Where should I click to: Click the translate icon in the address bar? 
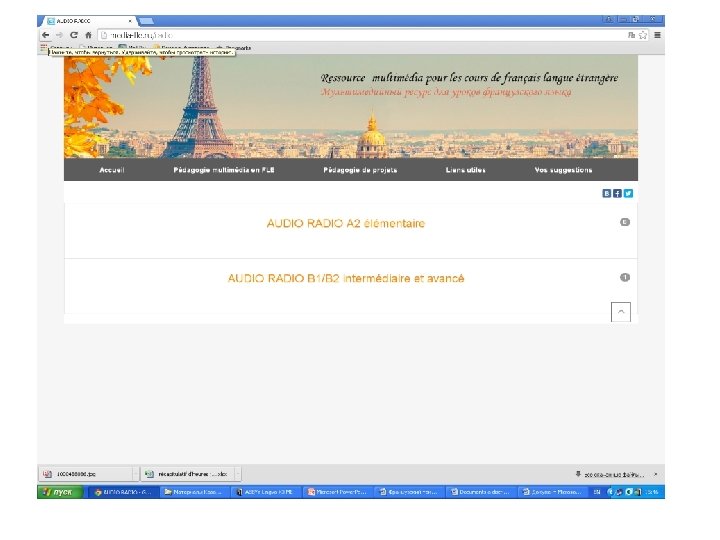tap(631, 35)
